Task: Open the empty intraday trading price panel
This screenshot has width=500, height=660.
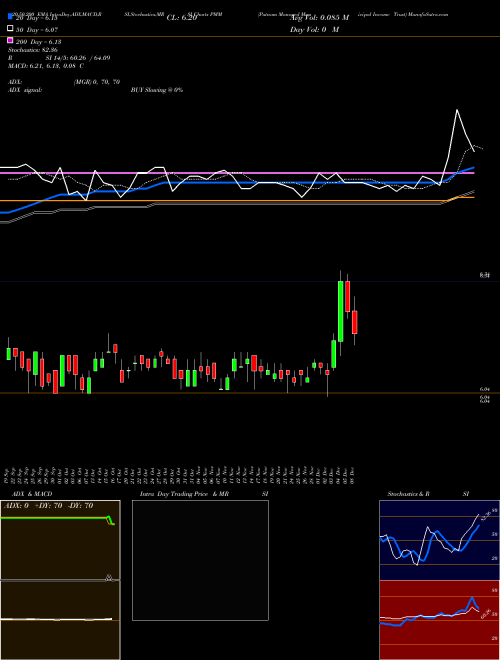Action: (x=200, y=560)
